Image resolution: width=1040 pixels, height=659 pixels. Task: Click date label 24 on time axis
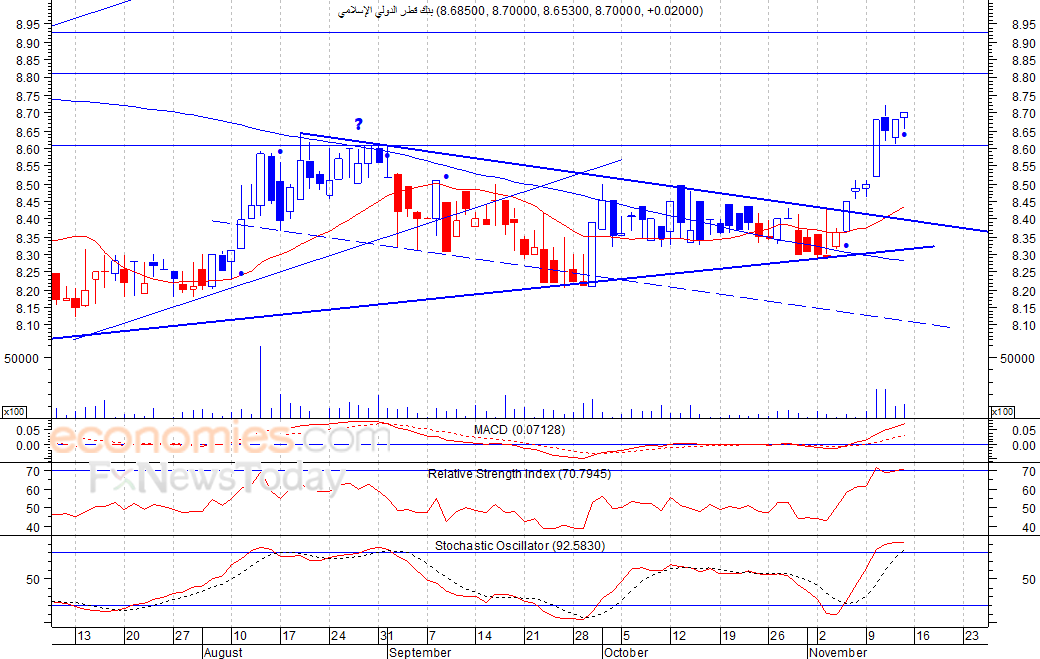click(x=338, y=636)
